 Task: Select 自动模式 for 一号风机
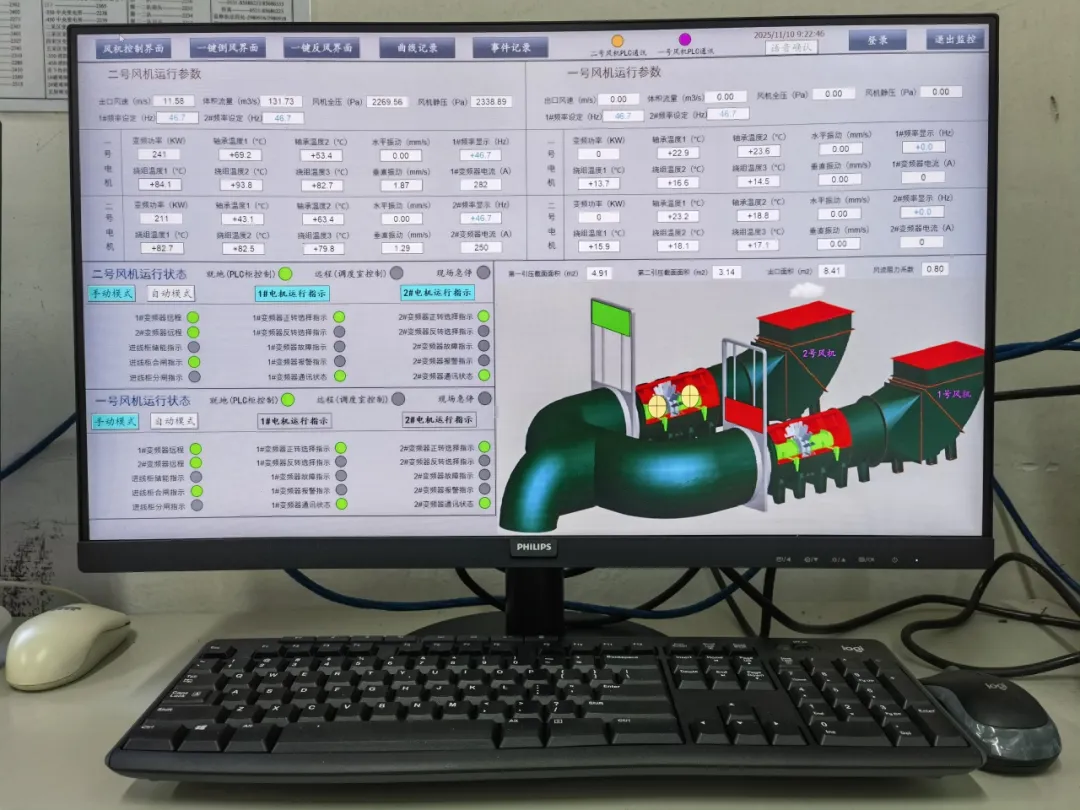(174, 421)
